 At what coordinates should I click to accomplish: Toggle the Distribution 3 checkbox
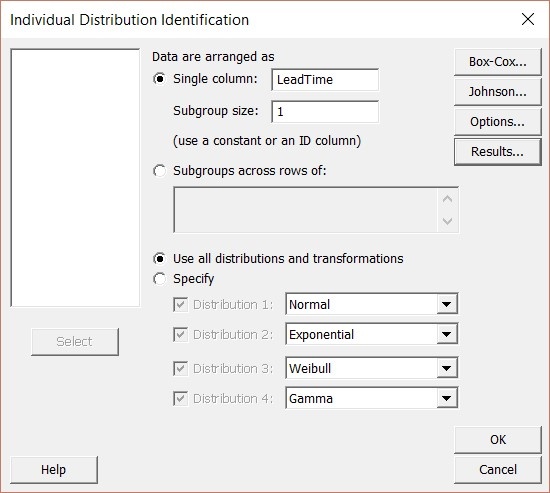point(181,369)
